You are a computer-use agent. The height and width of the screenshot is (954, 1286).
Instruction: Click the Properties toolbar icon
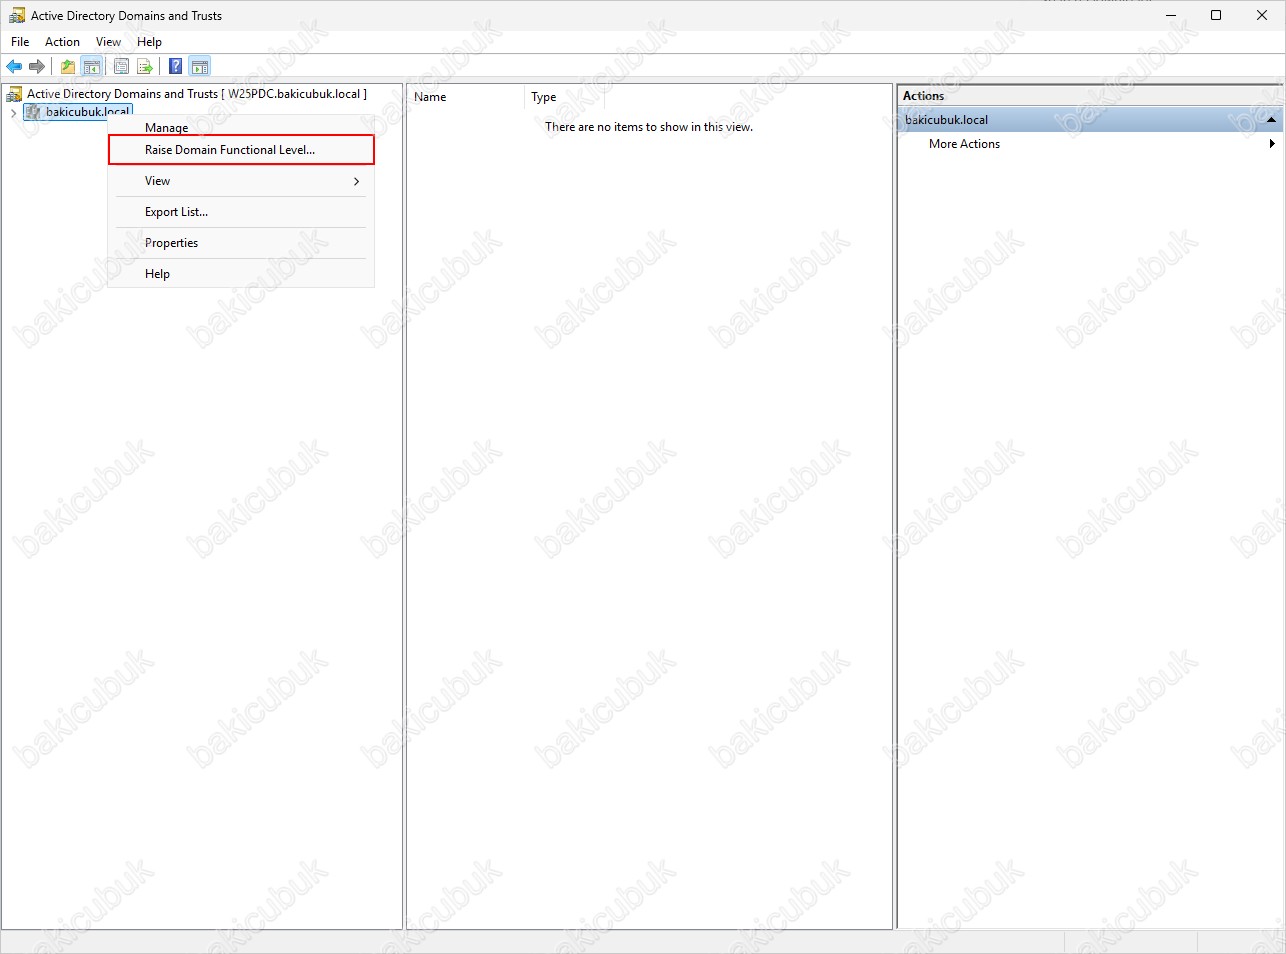(x=121, y=67)
